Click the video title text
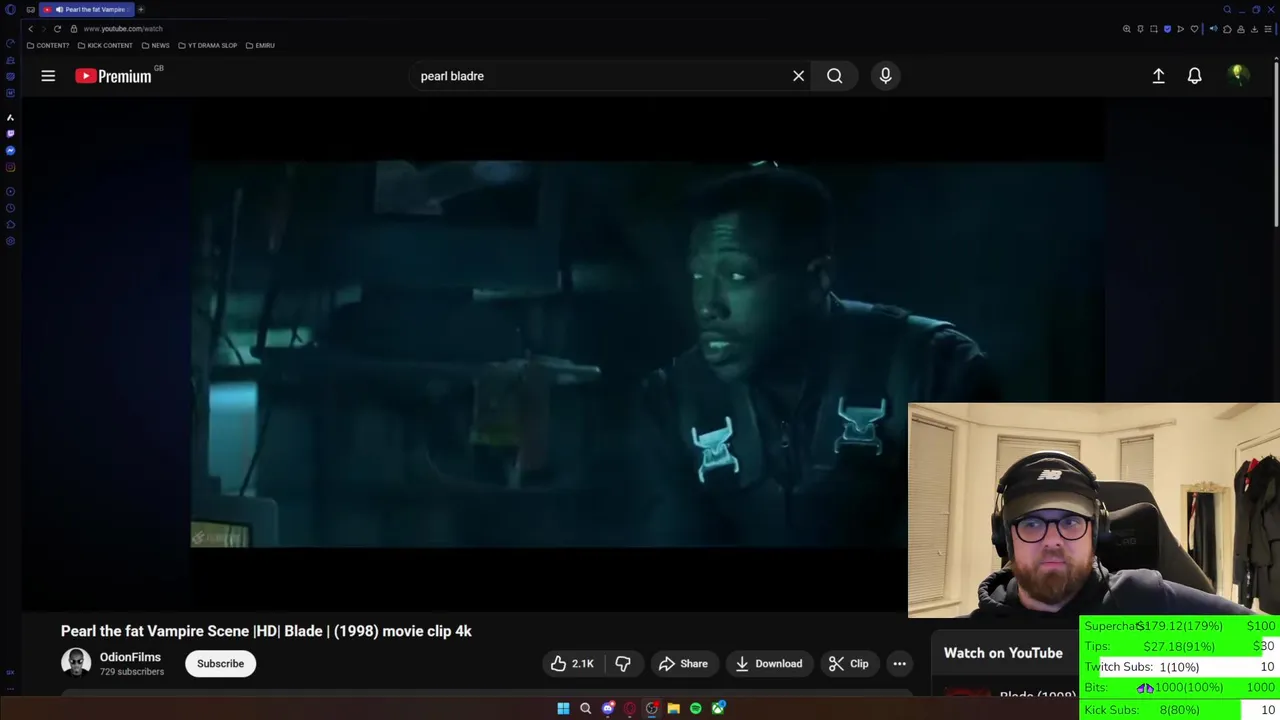The image size is (1280, 720). click(x=266, y=631)
